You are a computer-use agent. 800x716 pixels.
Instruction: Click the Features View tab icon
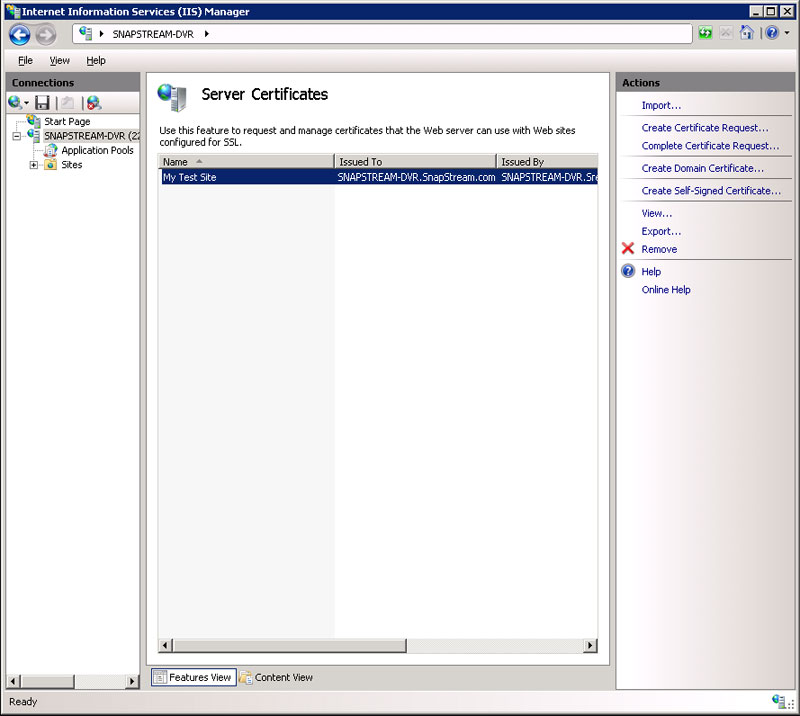coord(160,677)
